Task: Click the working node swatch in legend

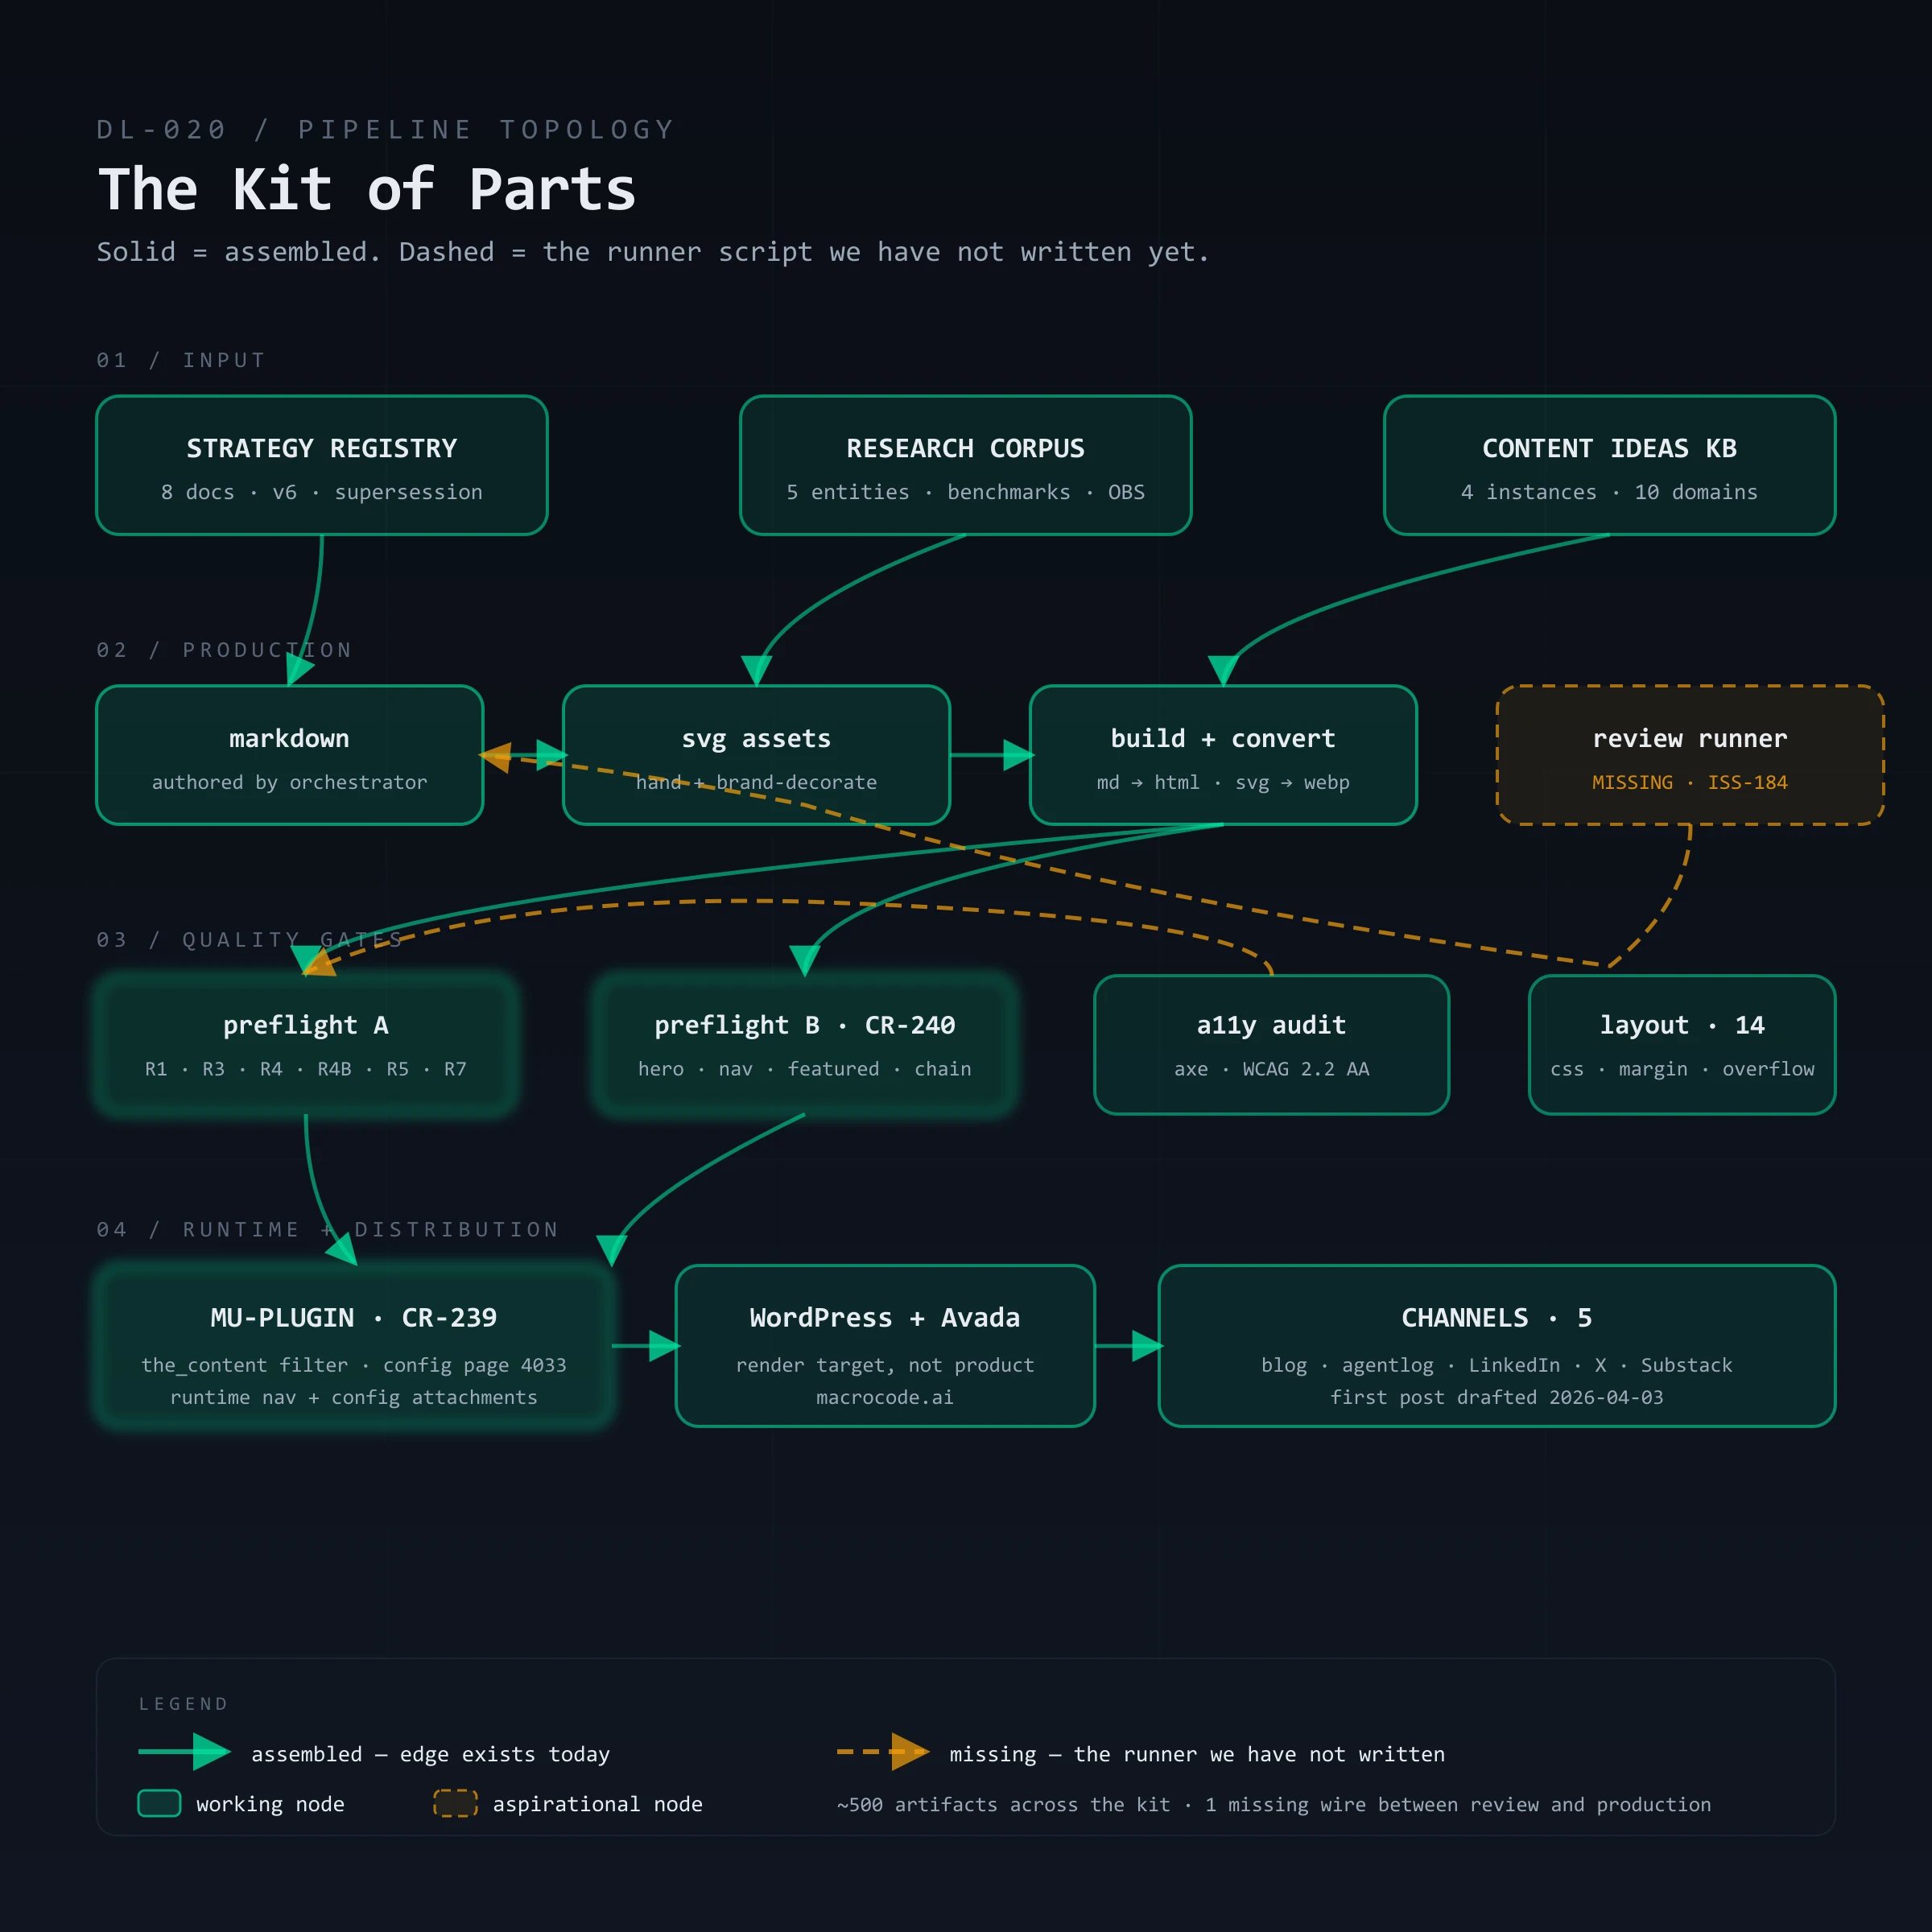Action: [159, 1803]
